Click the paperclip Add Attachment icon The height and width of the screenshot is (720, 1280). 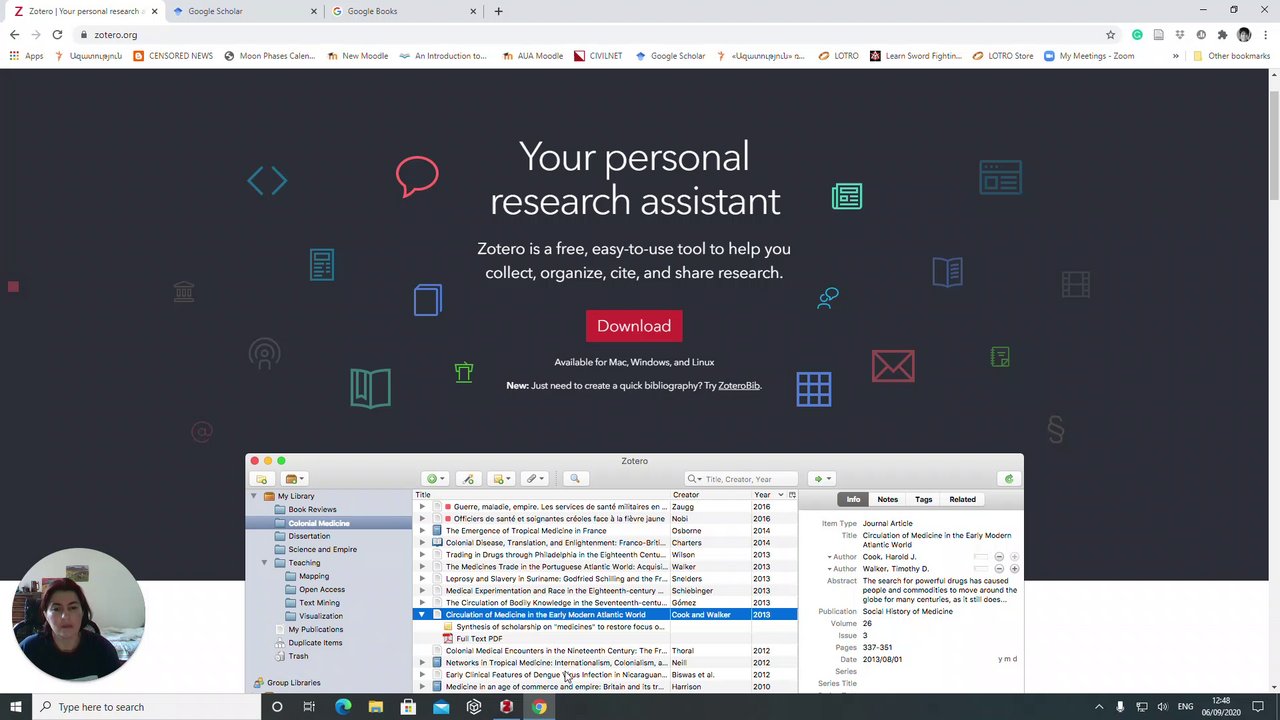tap(535, 479)
